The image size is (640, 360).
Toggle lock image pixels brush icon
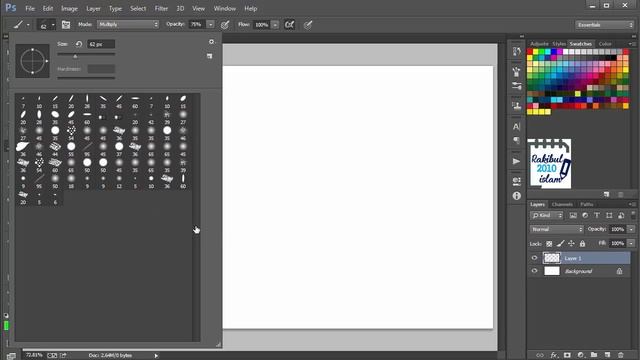(x=560, y=244)
